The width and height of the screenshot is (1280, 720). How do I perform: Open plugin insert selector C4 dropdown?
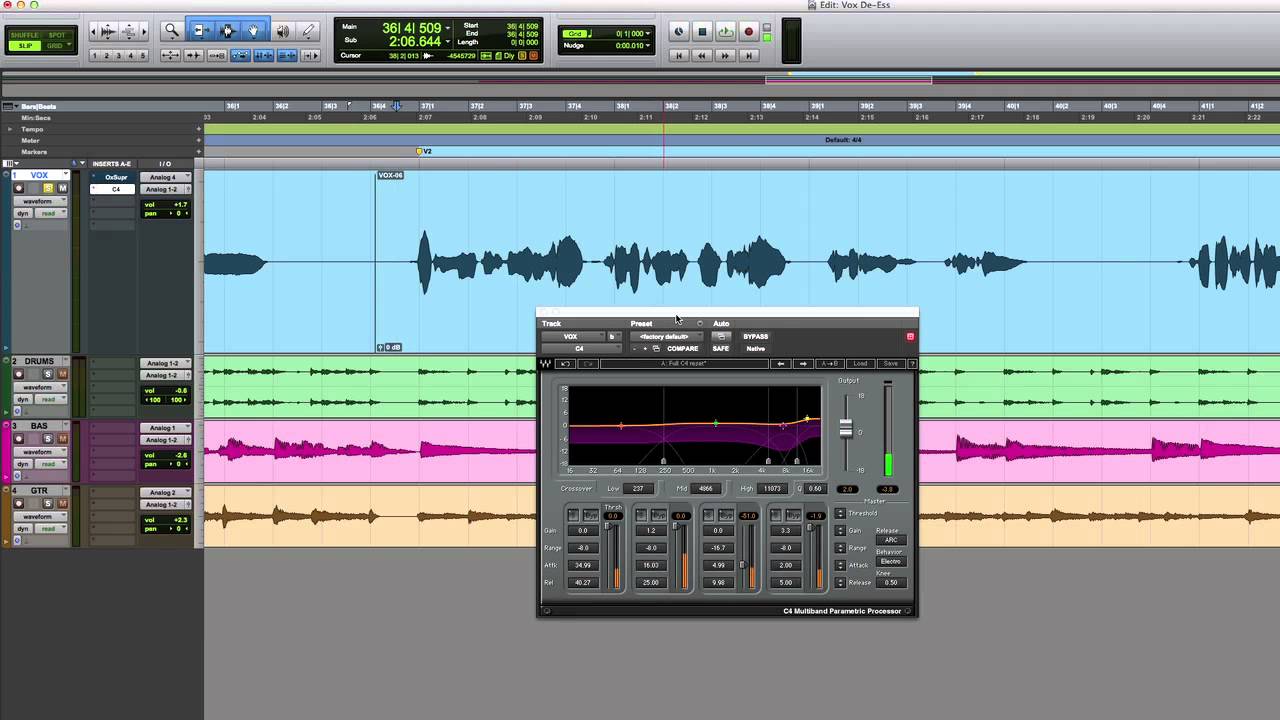580,349
